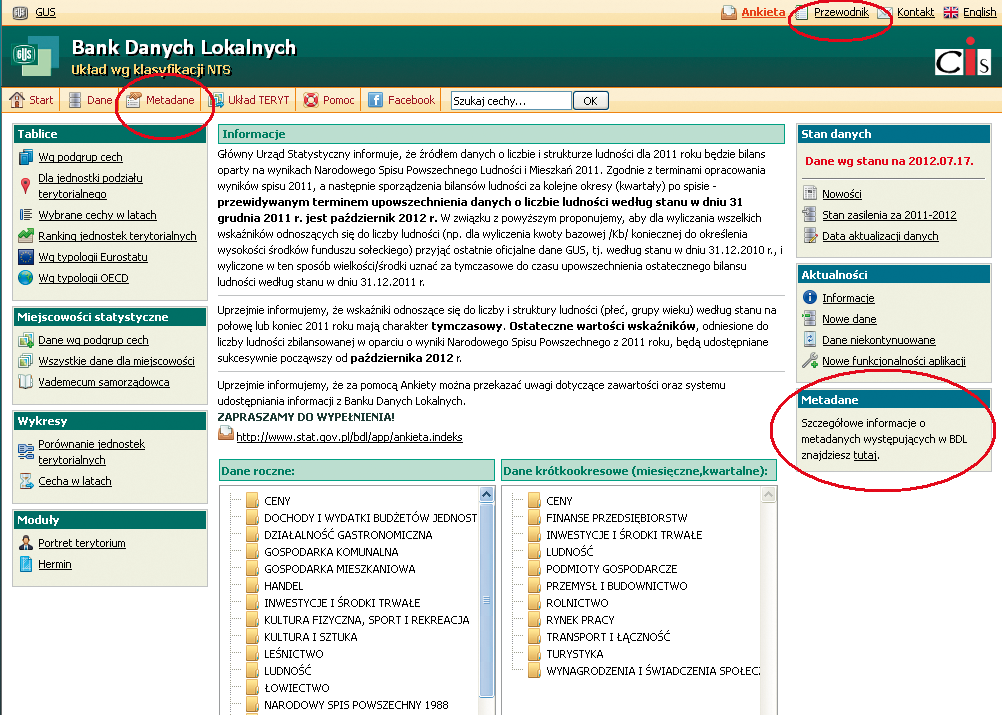This screenshot has width=1002, height=715.
Task: Click the CIS logo in header
Action: (x=963, y=58)
